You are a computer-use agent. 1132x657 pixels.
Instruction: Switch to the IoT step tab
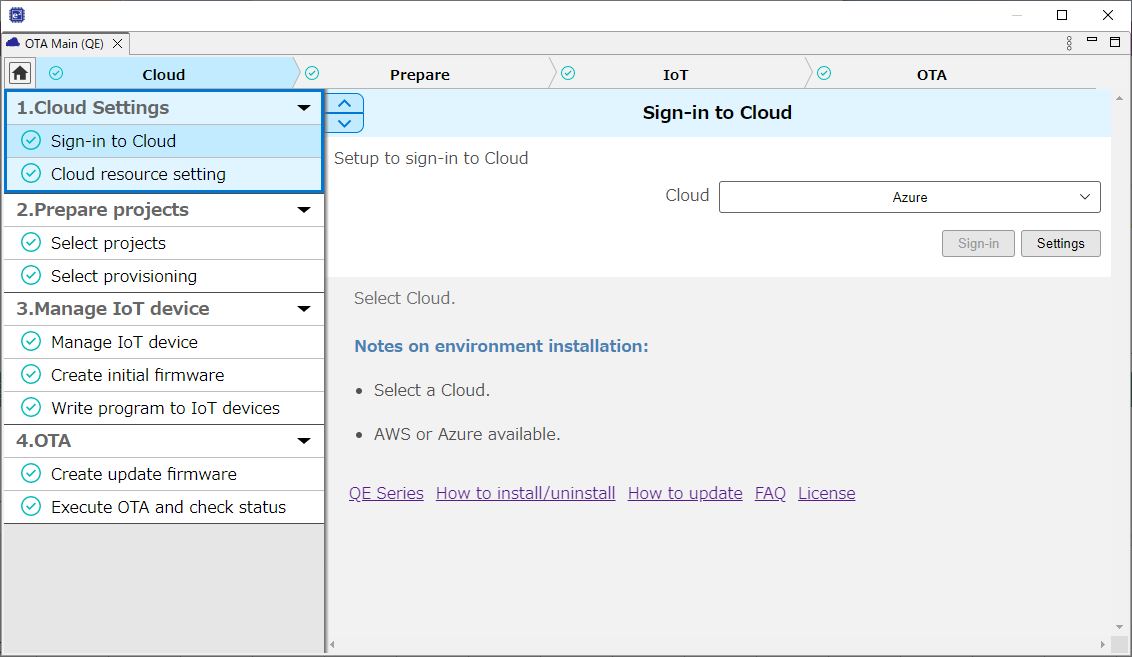(675, 75)
